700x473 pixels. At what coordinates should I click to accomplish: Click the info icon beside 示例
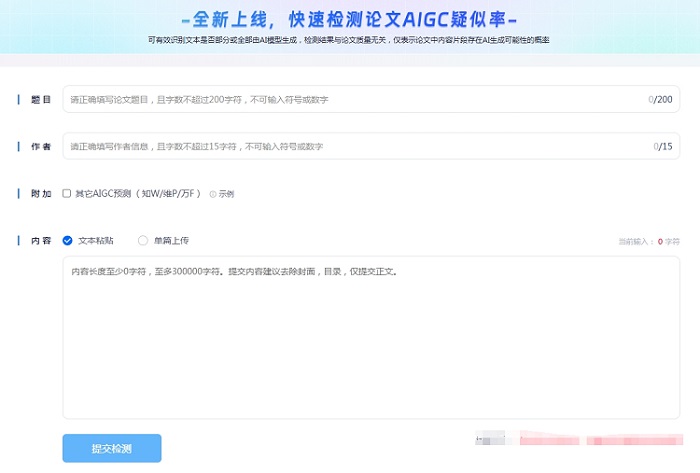click(x=213, y=194)
